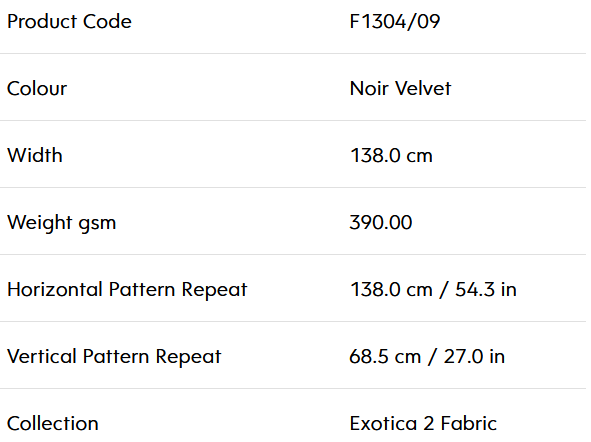Click the Collection label
This screenshot has height=442, width=591.
pyautogui.click(x=53, y=424)
